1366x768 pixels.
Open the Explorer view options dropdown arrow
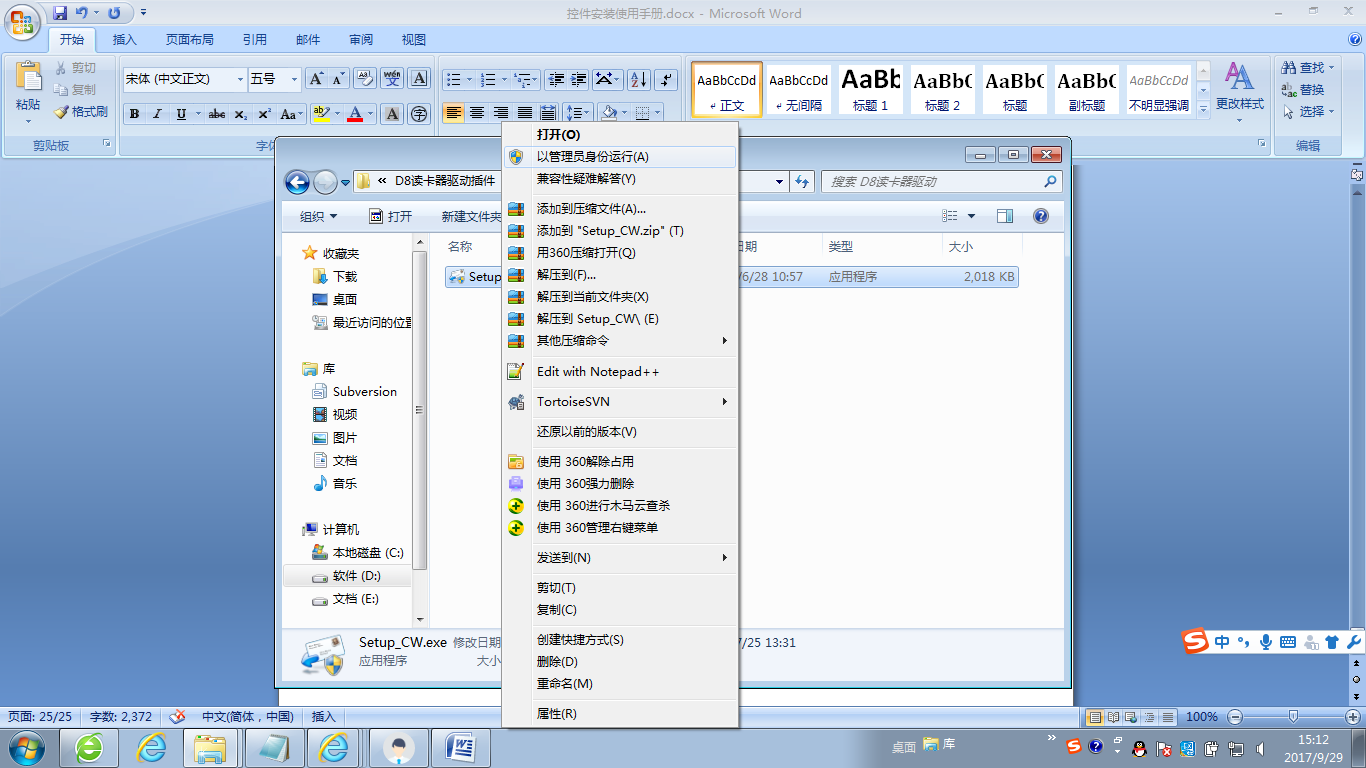click(971, 216)
